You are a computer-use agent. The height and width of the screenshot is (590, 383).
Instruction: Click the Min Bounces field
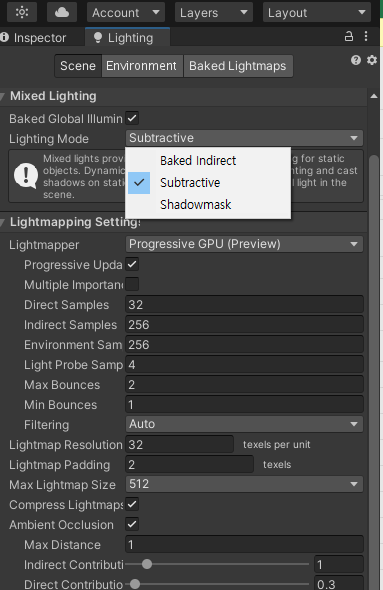click(244, 404)
